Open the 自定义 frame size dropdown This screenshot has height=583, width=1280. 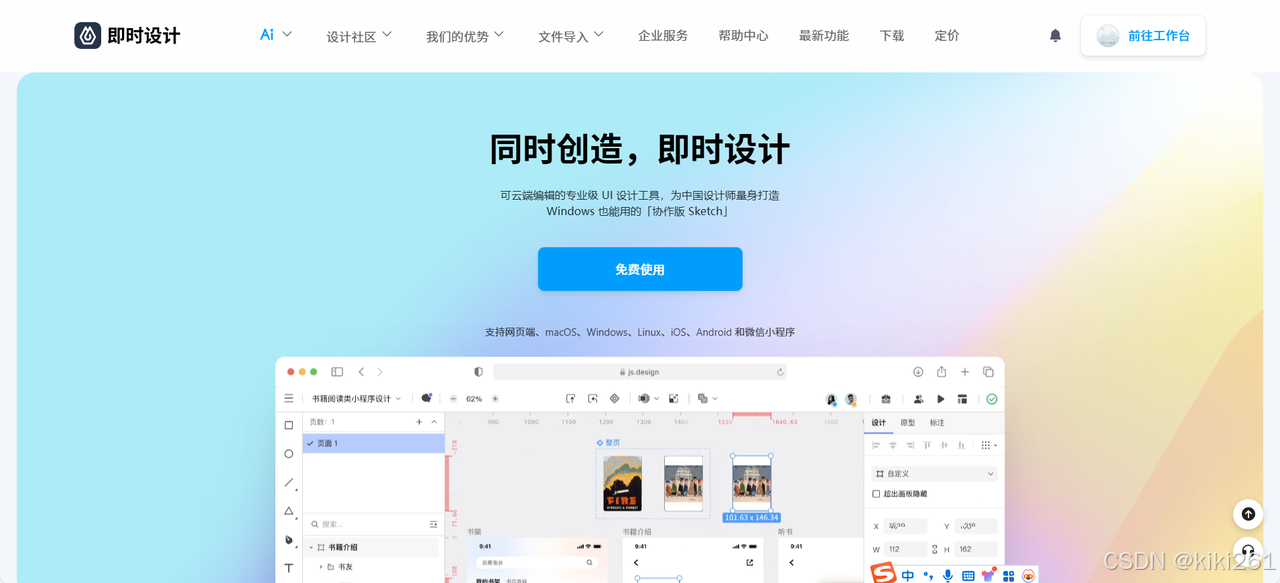(x=935, y=474)
